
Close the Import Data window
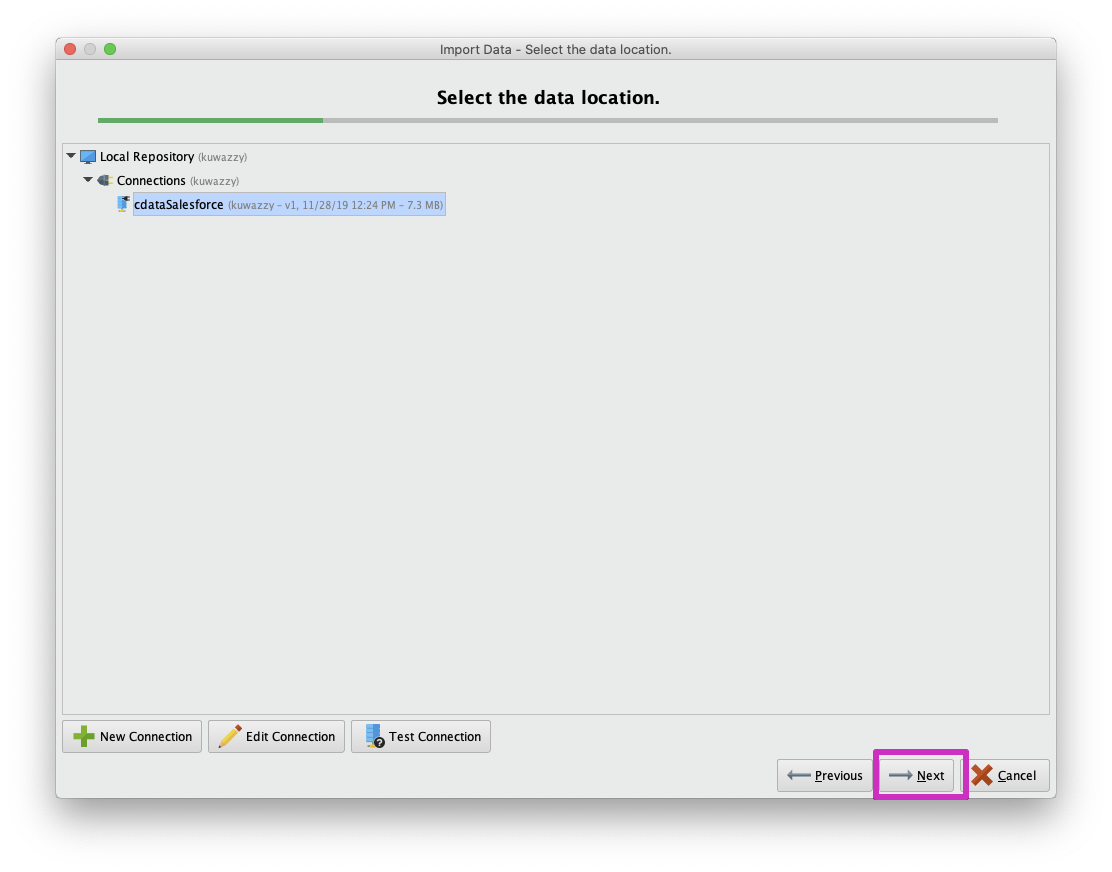70,49
